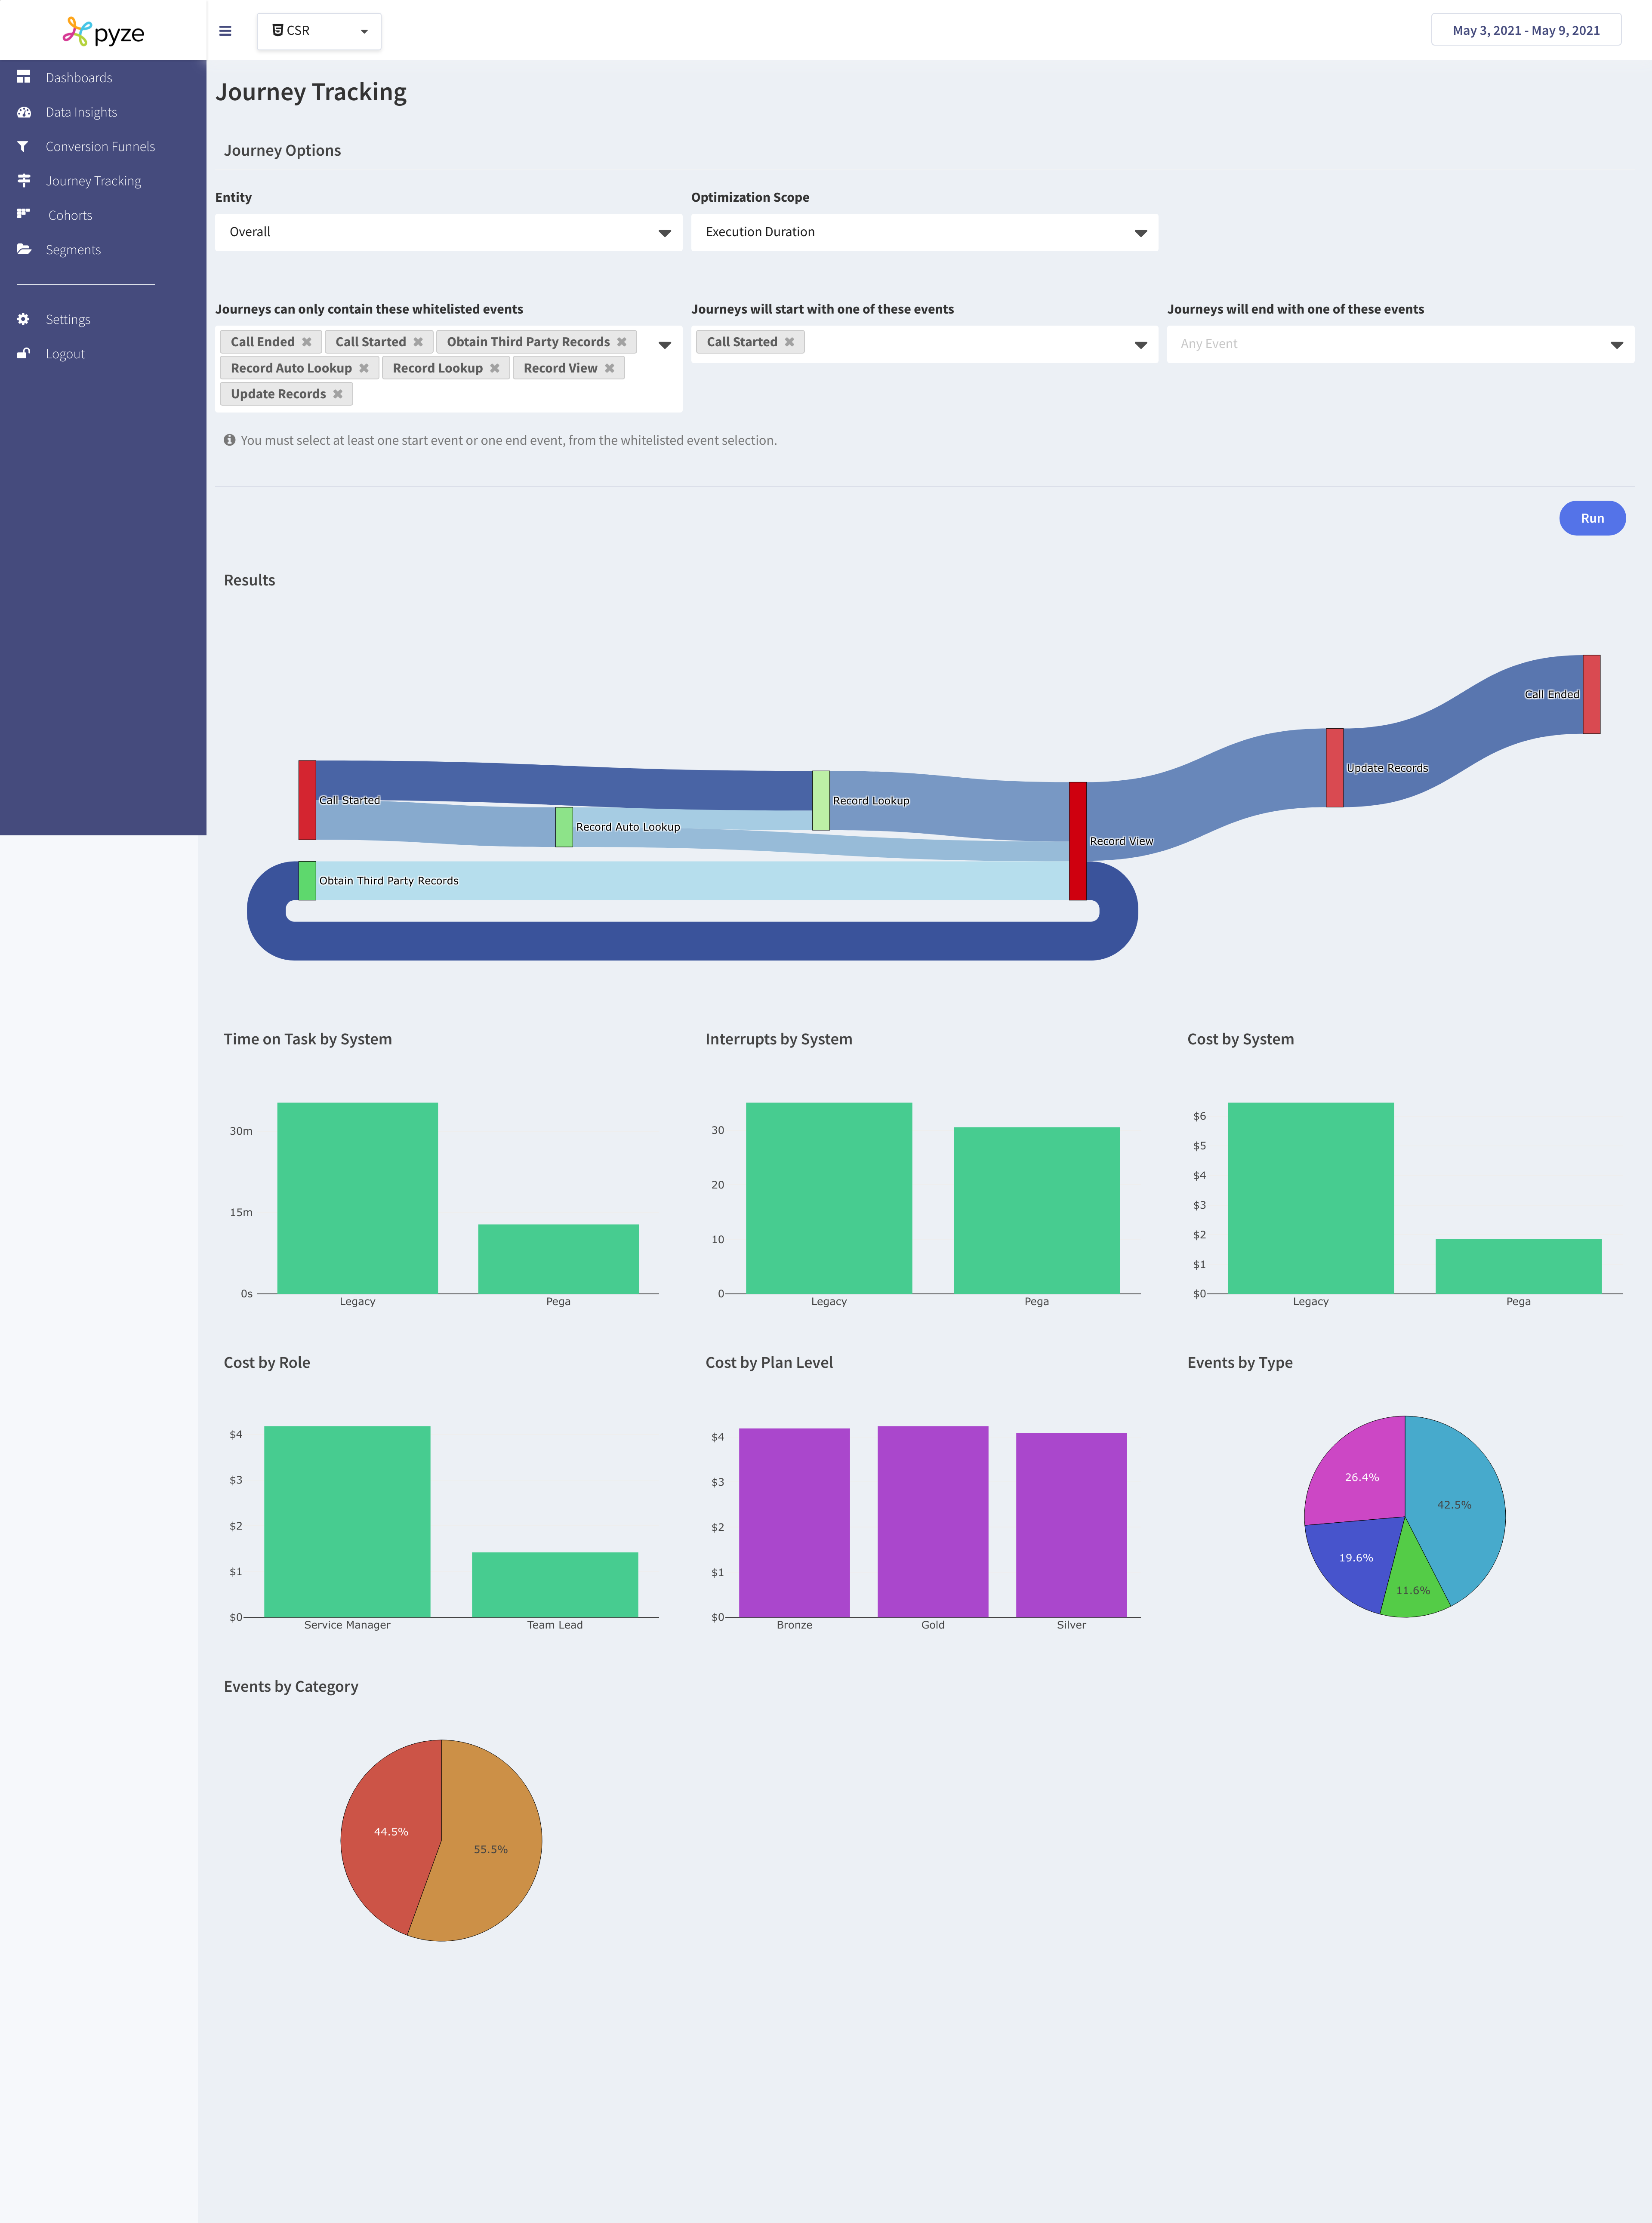The image size is (1652, 2223).
Task: Click the Gold bar in Cost by Plan Level
Action: (933, 1522)
